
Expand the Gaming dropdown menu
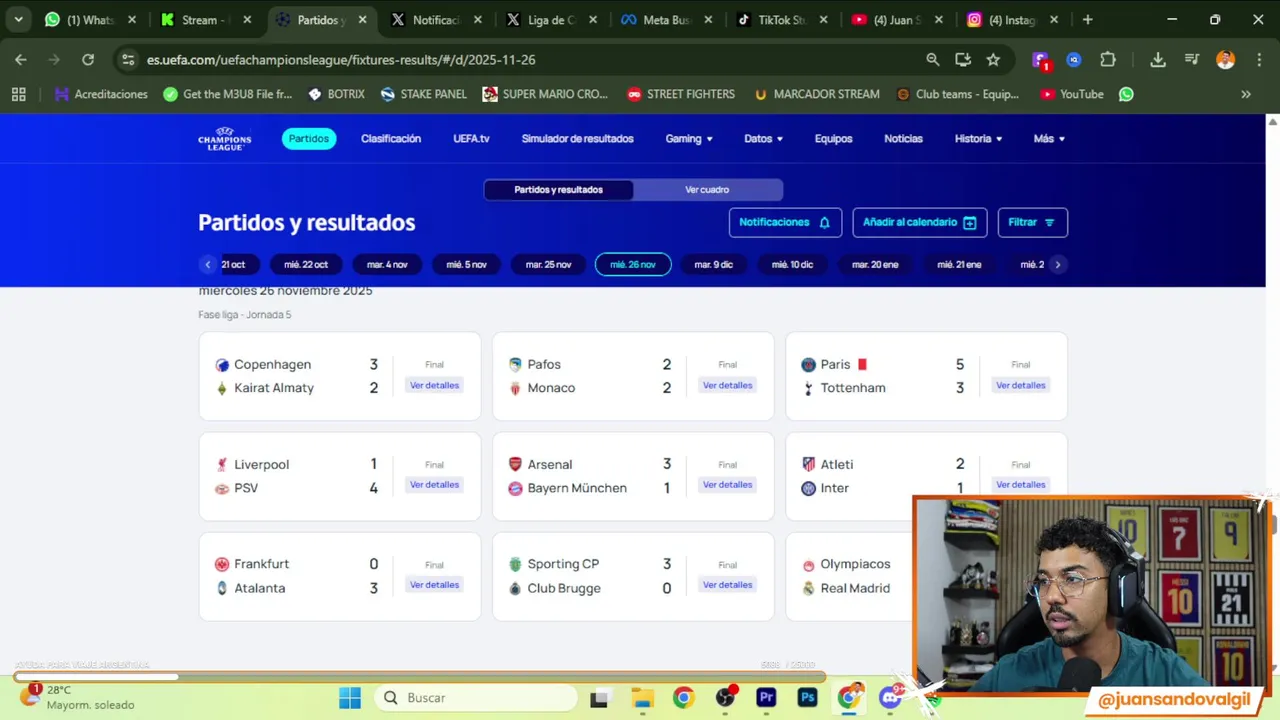(689, 139)
